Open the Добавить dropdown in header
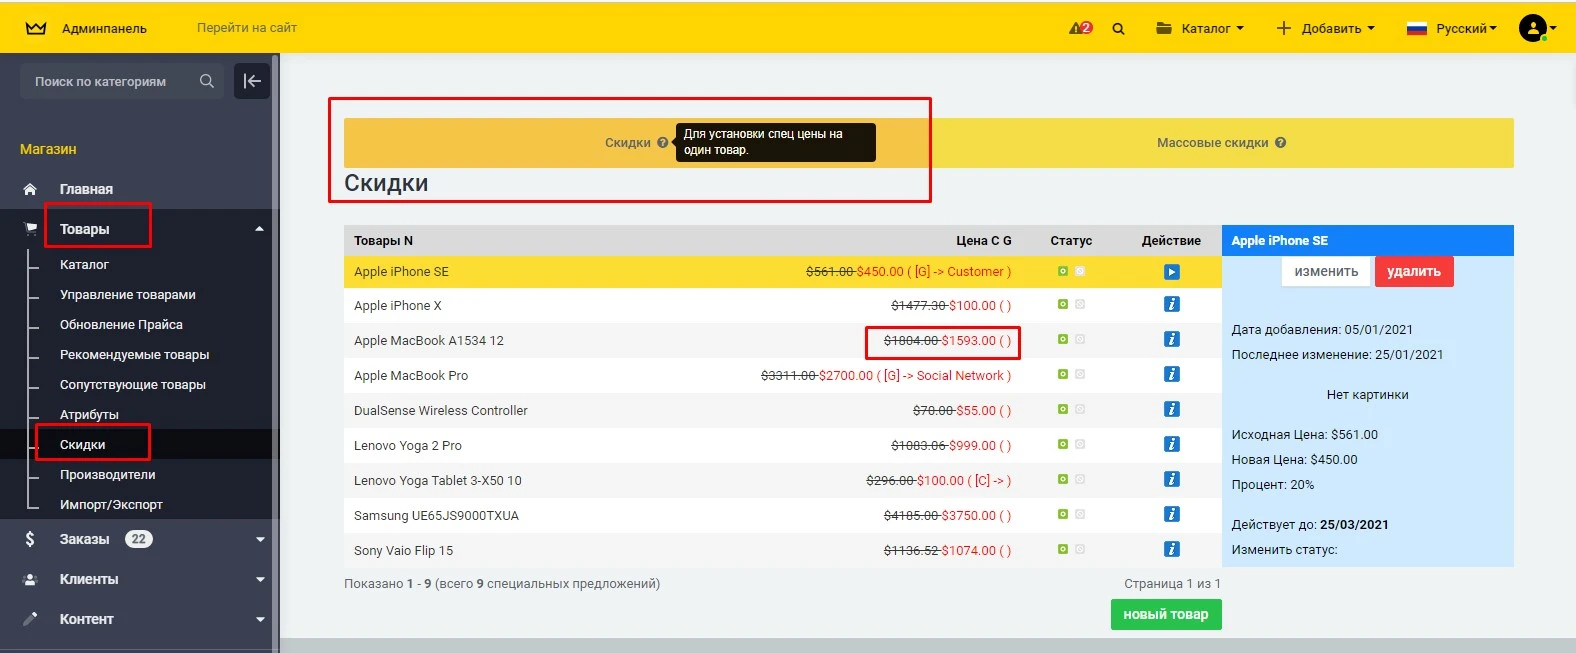This screenshot has height=653, width=1576. tap(1326, 28)
